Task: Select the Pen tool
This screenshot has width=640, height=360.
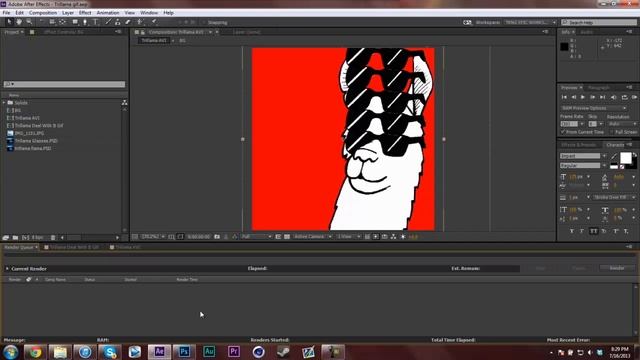Action: 85,22
